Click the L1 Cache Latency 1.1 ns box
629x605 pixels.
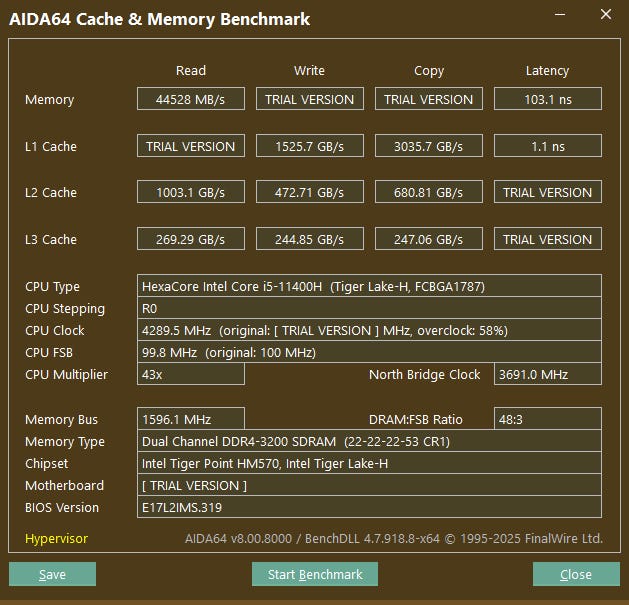click(547, 146)
